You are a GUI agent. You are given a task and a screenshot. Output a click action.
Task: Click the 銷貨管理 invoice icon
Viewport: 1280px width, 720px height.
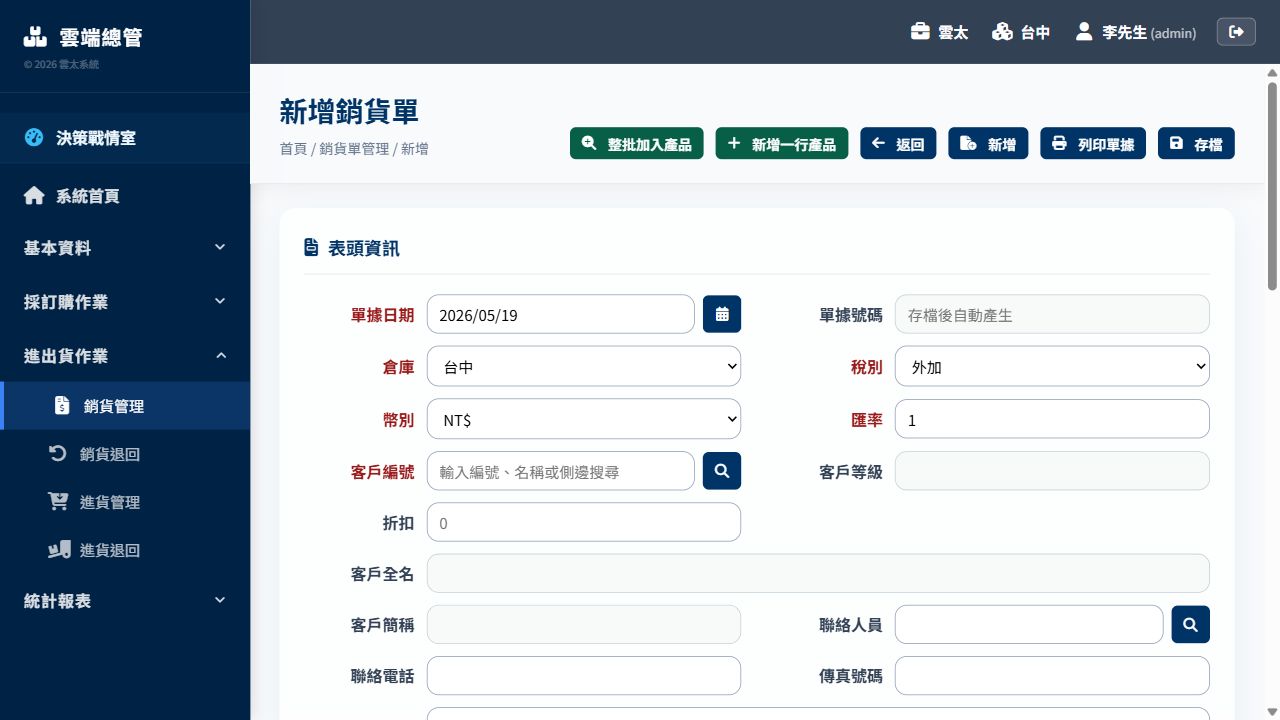pos(62,406)
